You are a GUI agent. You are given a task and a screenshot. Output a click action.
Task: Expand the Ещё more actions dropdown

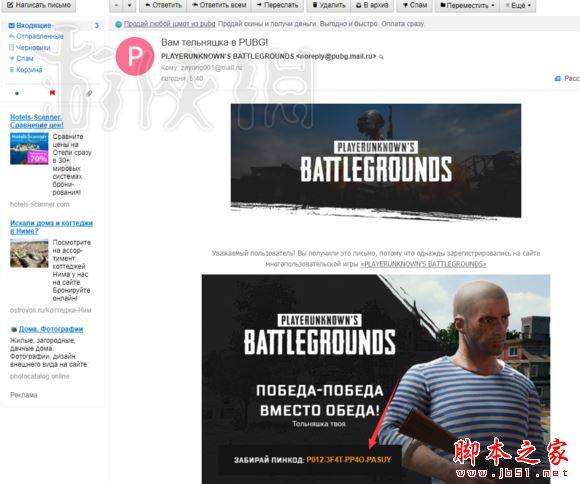tap(518, 5)
